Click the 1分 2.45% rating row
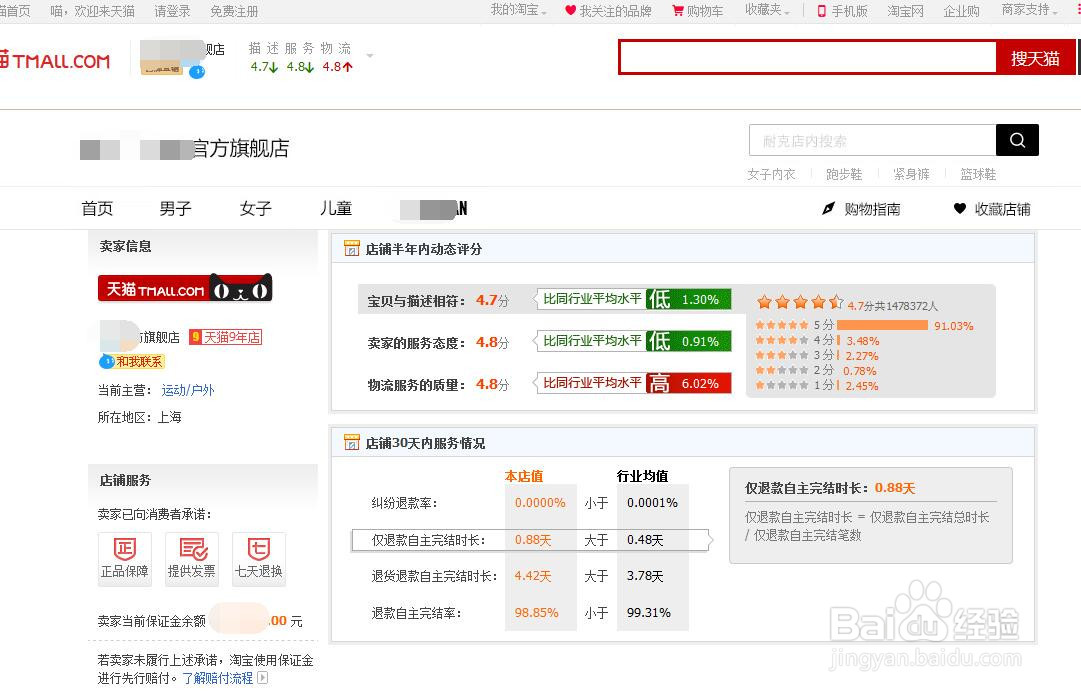Viewport: 1081px width, 695px height. coord(817,385)
